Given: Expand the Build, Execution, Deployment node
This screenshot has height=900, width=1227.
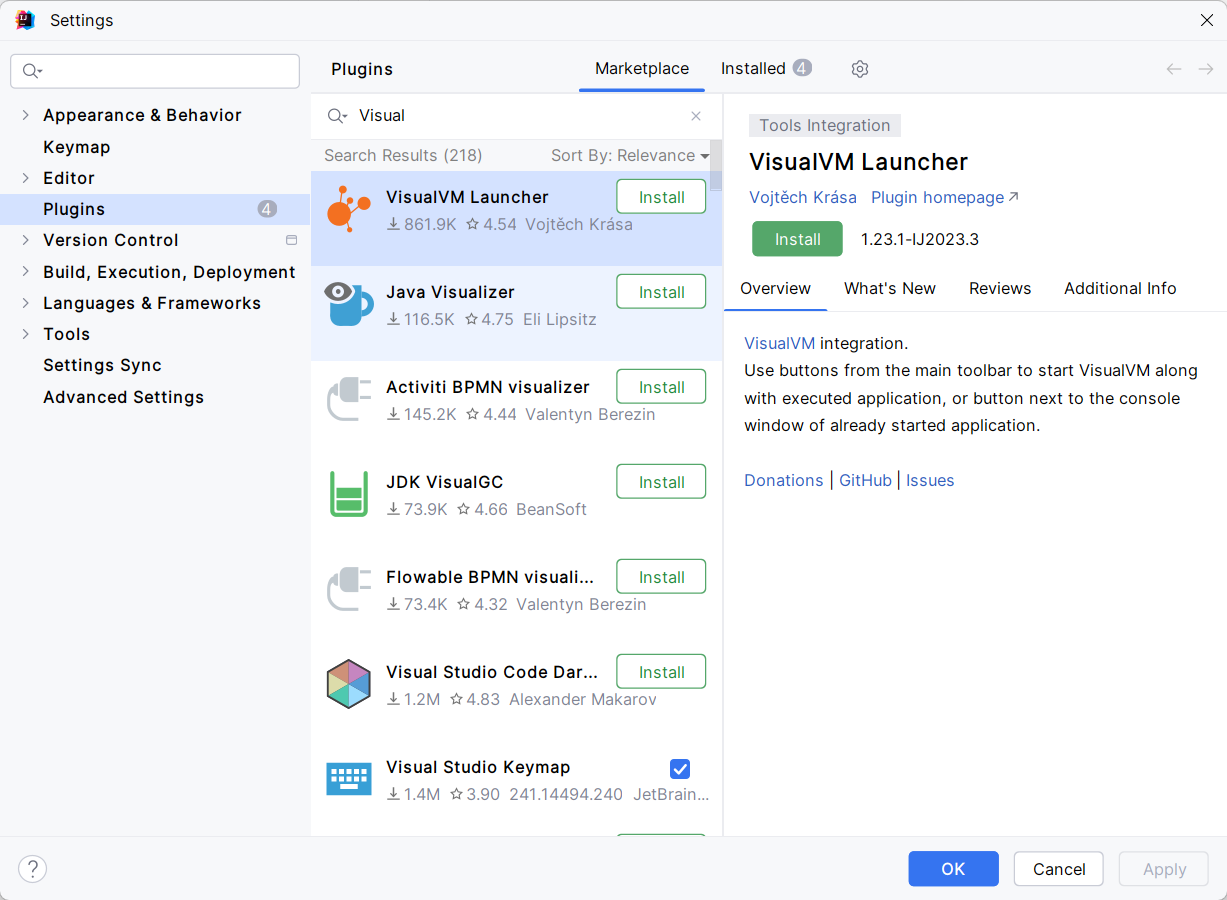Looking at the screenshot, I should (x=25, y=272).
